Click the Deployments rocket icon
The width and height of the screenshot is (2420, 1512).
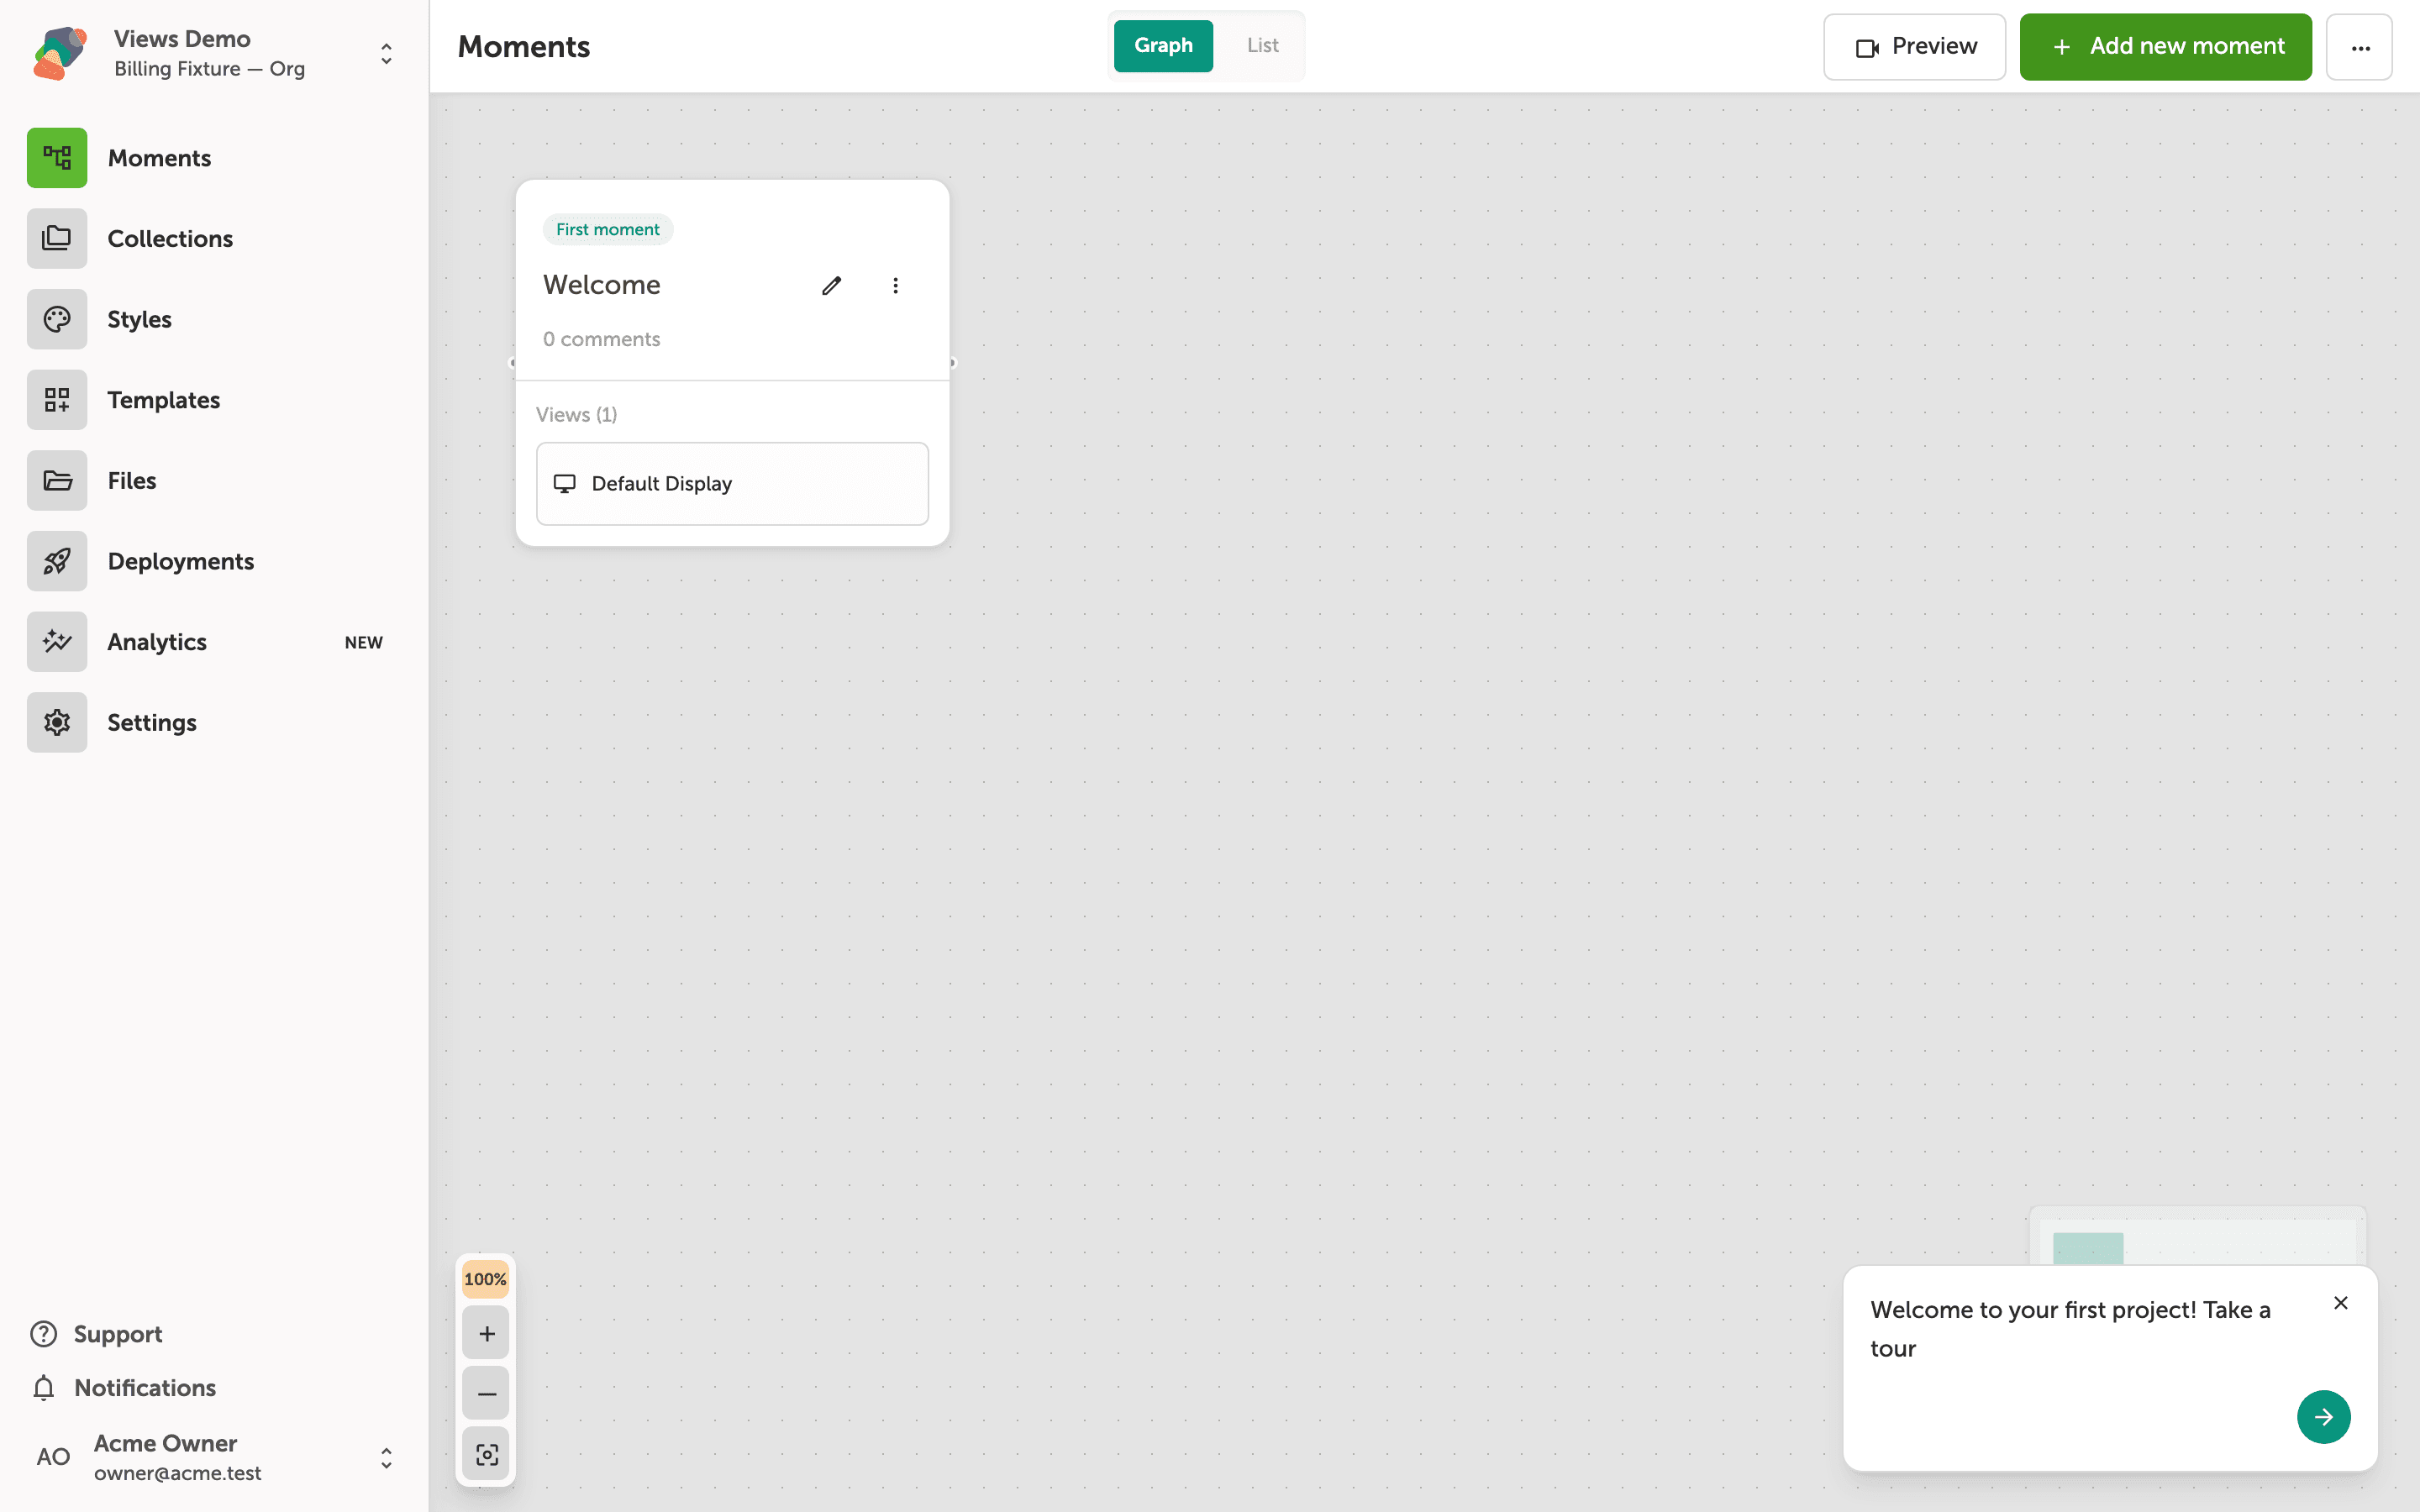click(x=57, y=561)
